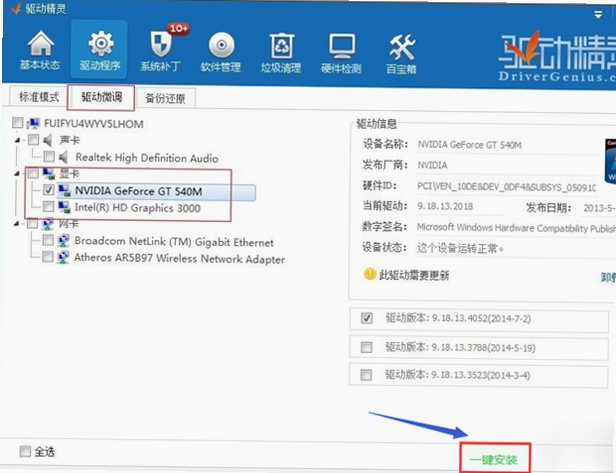This screenshot has width=616, height=473.
Task: Switch to 备份还原 tab
Action: [x=165, y=98]
